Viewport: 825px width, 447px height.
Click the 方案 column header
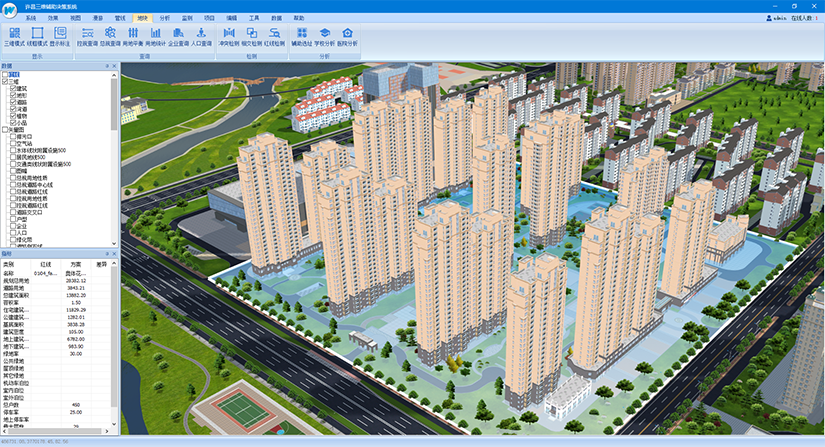coord(74,263)
